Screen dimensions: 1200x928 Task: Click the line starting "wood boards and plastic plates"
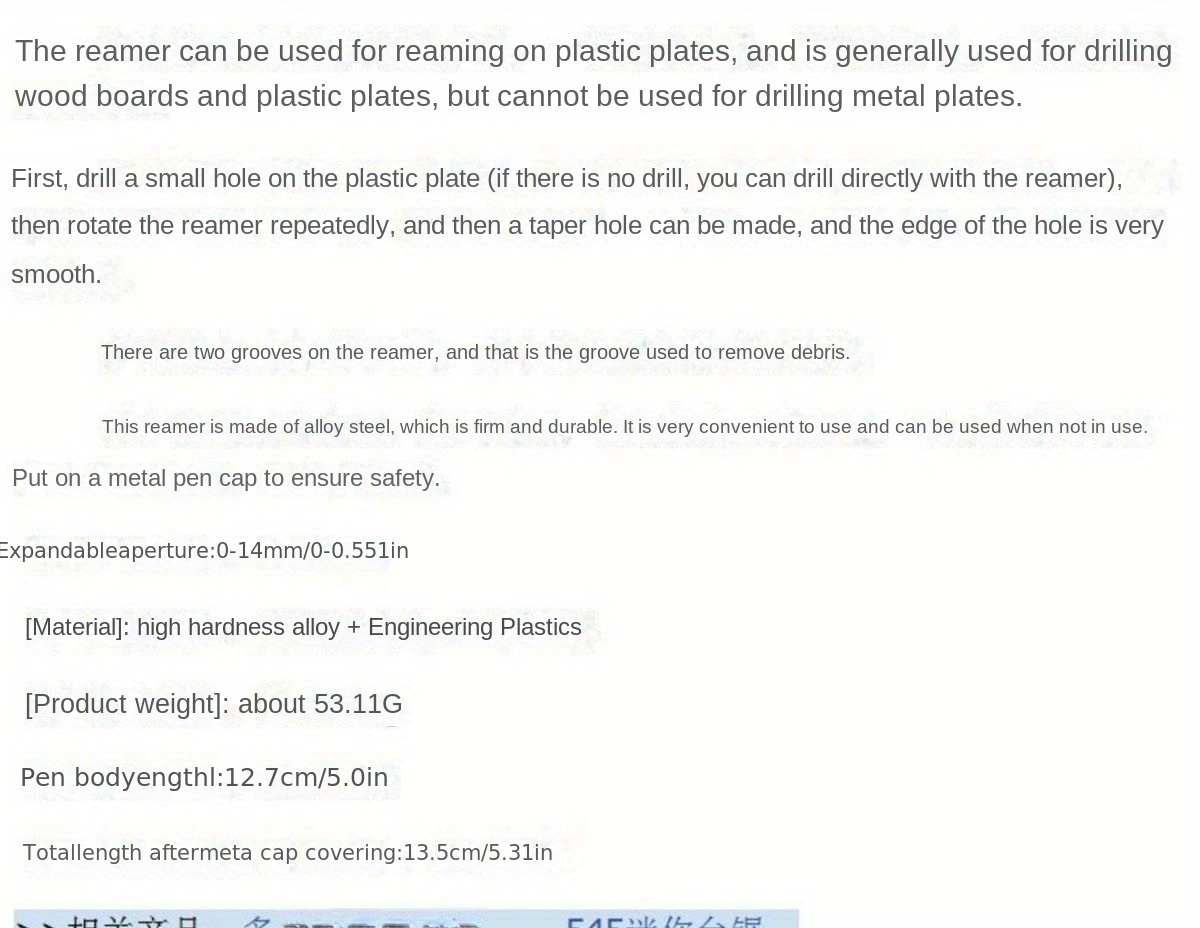click(518, 97)
